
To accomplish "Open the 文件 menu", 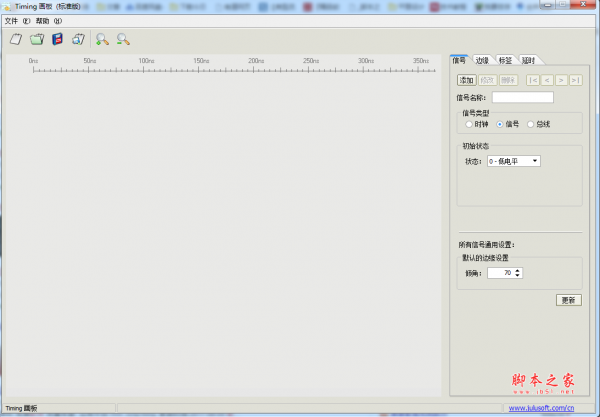I will (17, 21).
